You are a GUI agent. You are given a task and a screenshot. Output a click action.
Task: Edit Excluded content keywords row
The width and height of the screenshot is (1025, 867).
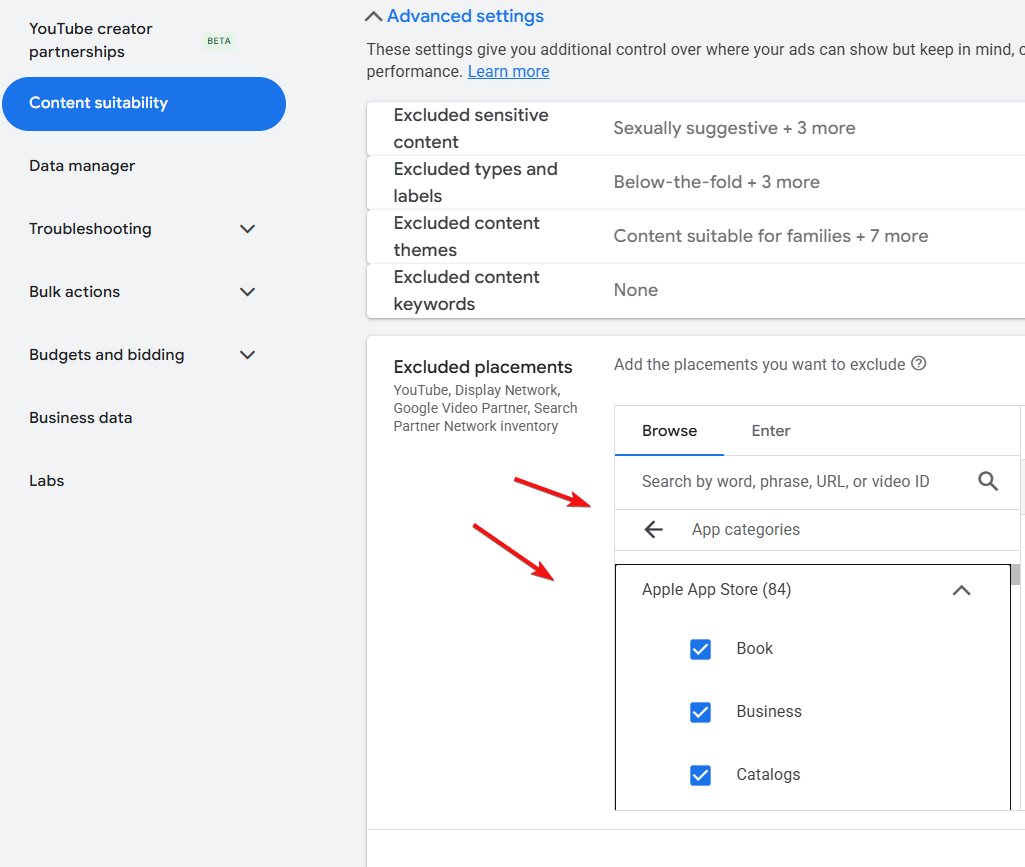696,291
